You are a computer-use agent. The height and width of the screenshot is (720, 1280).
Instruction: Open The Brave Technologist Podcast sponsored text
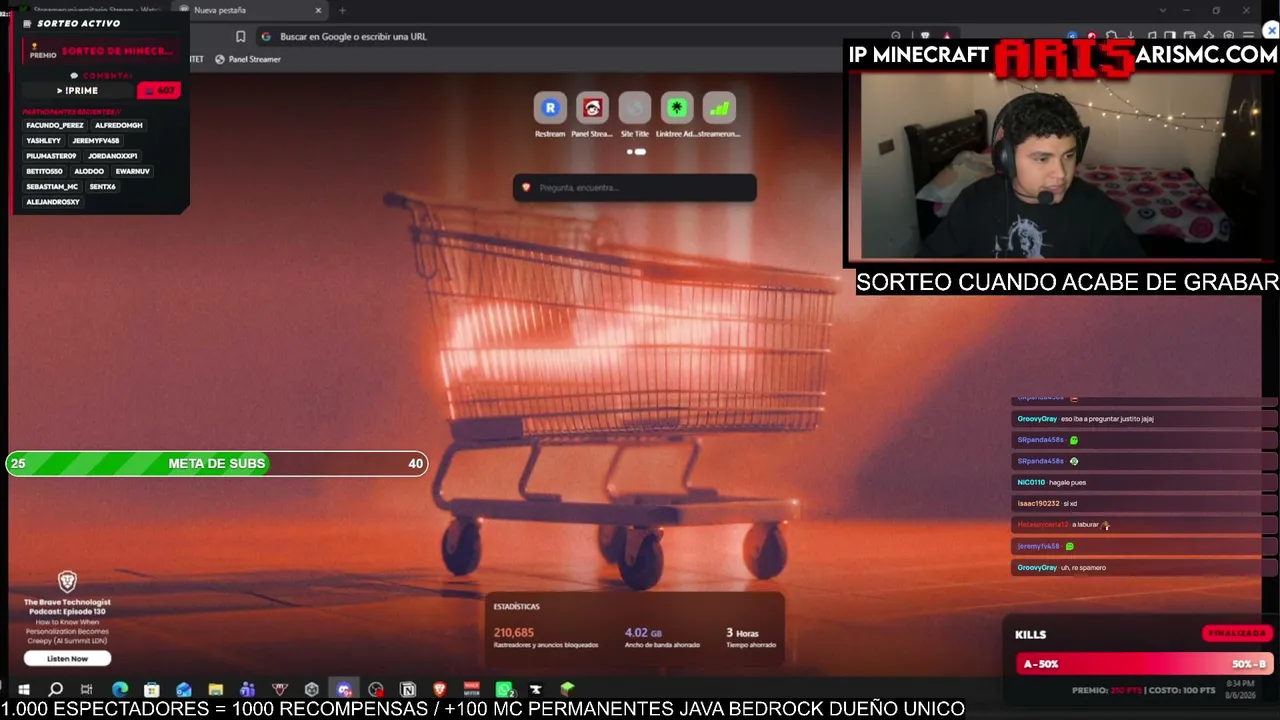[x=67, y=621]
